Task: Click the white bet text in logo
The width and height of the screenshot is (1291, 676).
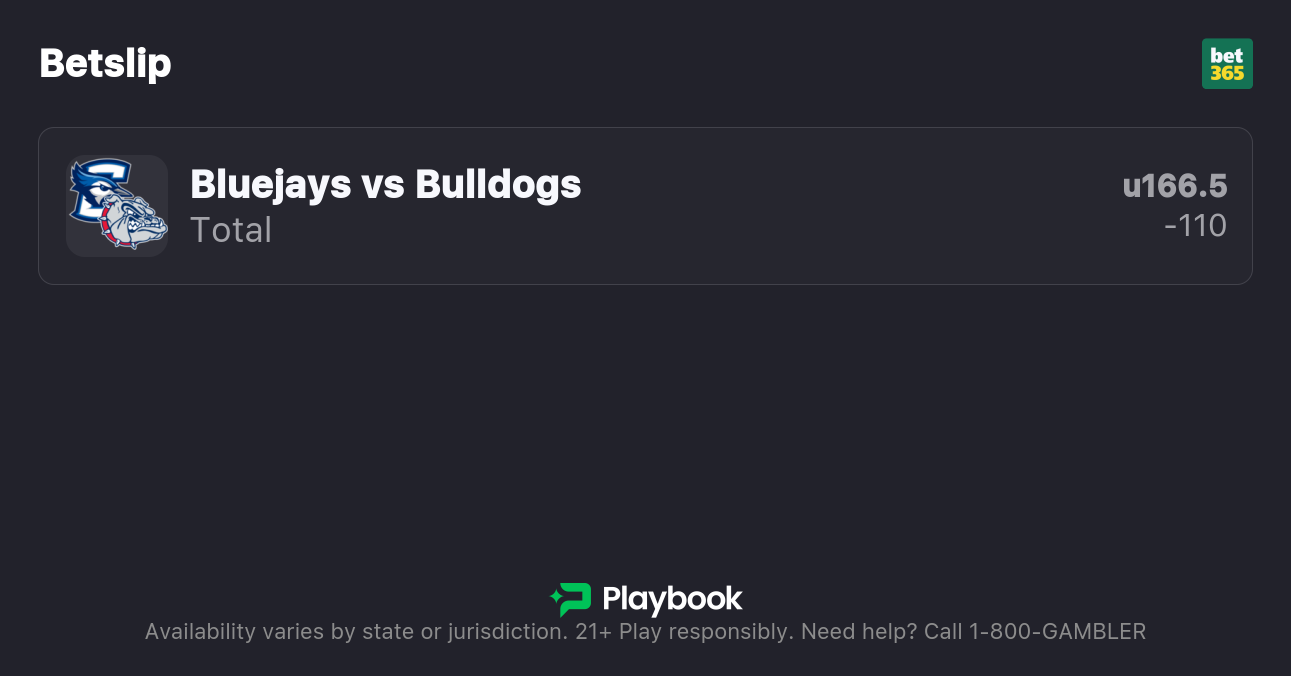Action: pos(1227,55)
